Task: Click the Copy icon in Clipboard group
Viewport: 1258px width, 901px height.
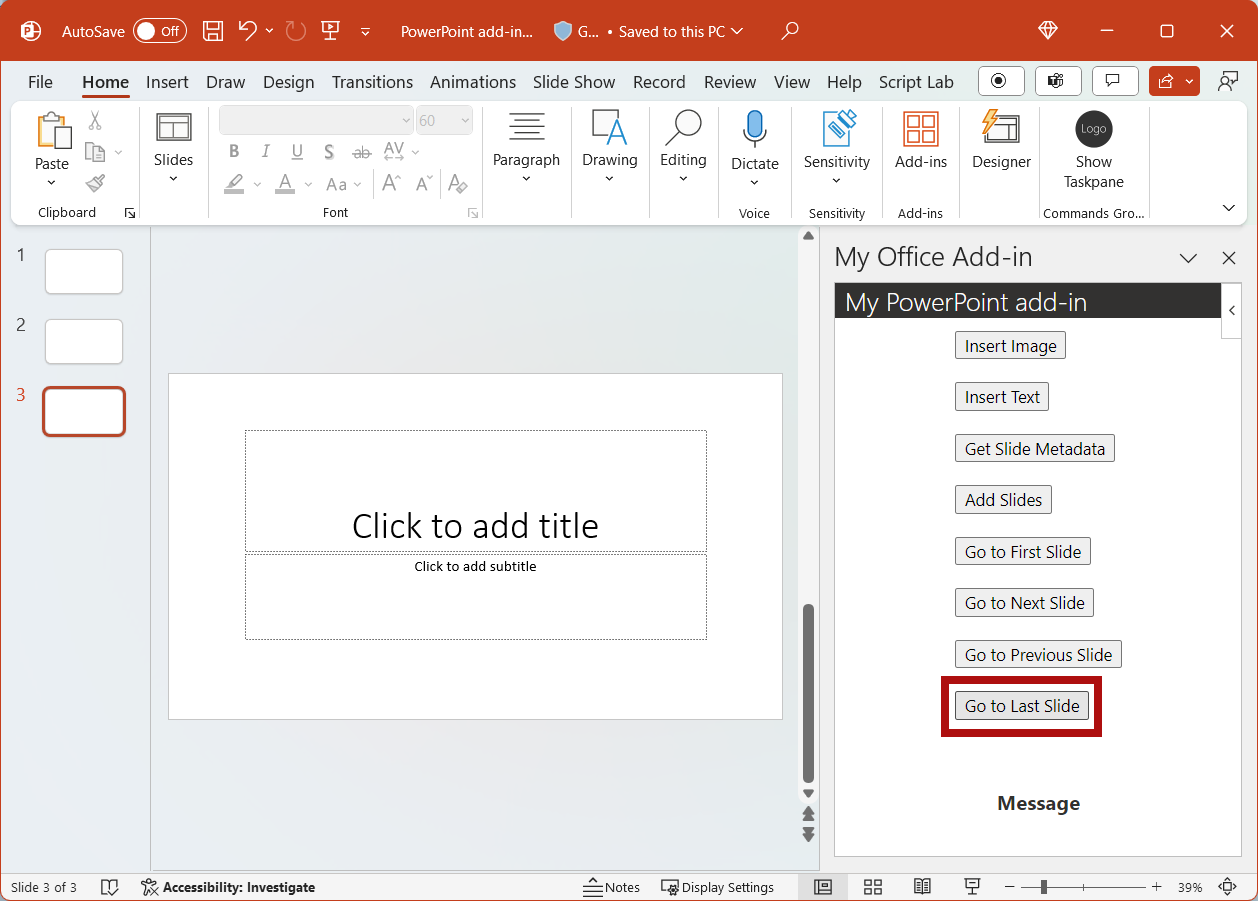Action: pos(95,152)
